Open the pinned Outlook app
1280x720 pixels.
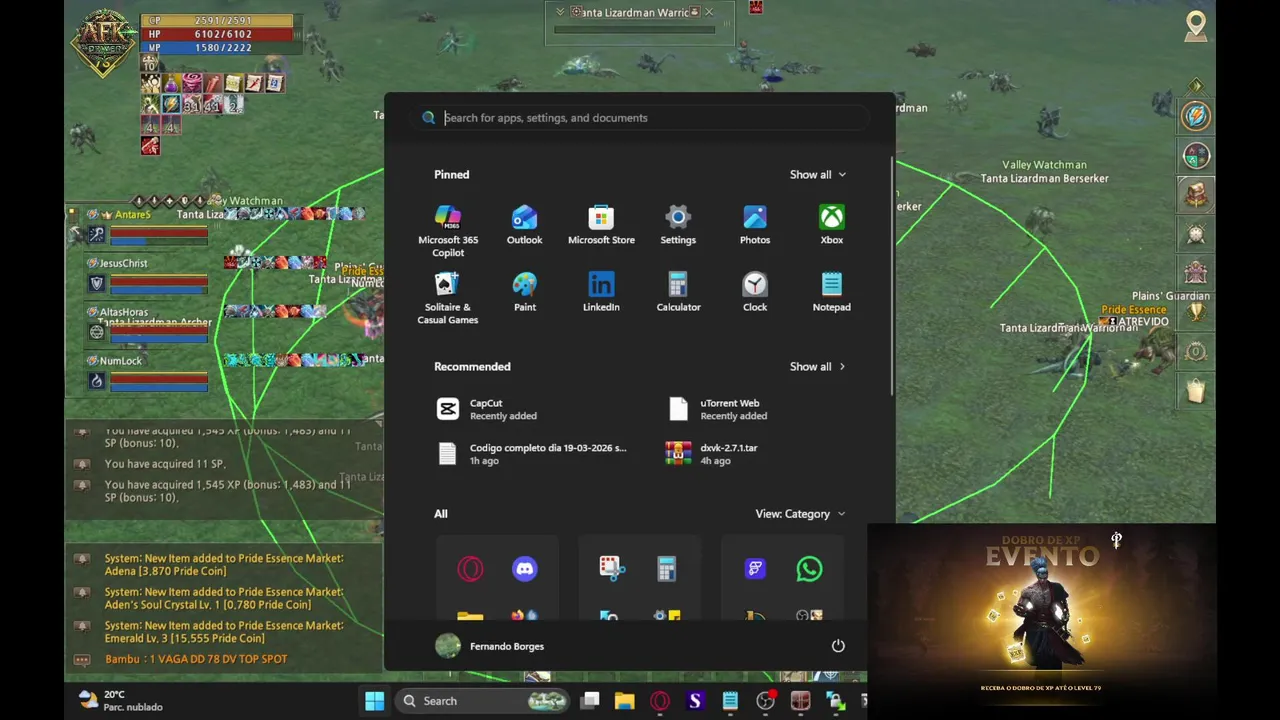pyautogui.click(x=524, y=225)
